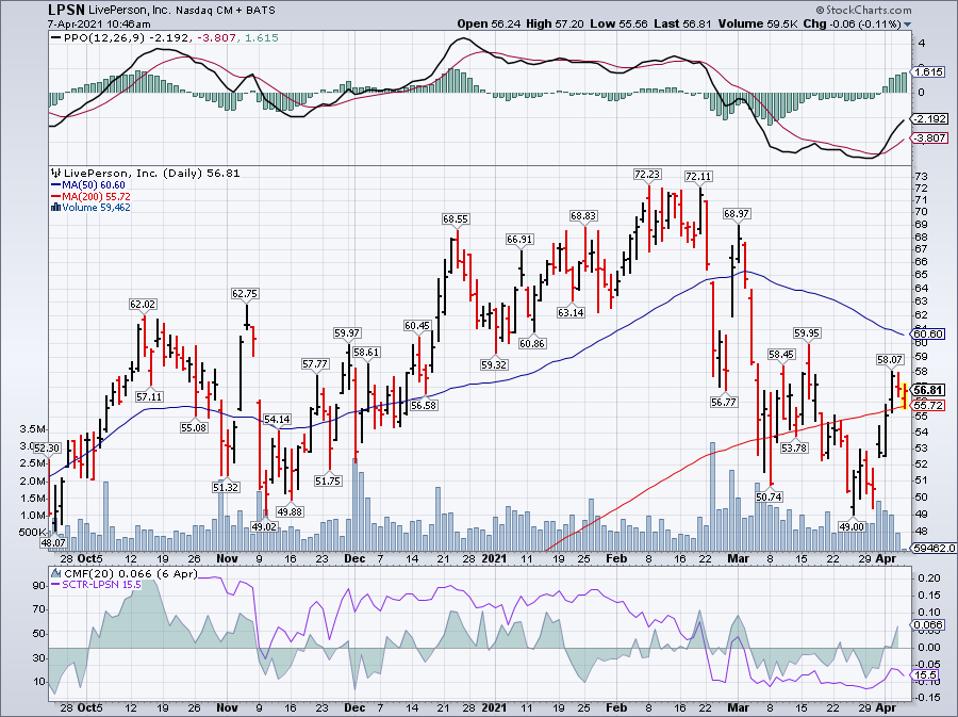The width and height of the screenshot is (958, 717).
Task: Click the price bars icon before LivePerson, Inc. (Daily)
Action: click(56, 173)
